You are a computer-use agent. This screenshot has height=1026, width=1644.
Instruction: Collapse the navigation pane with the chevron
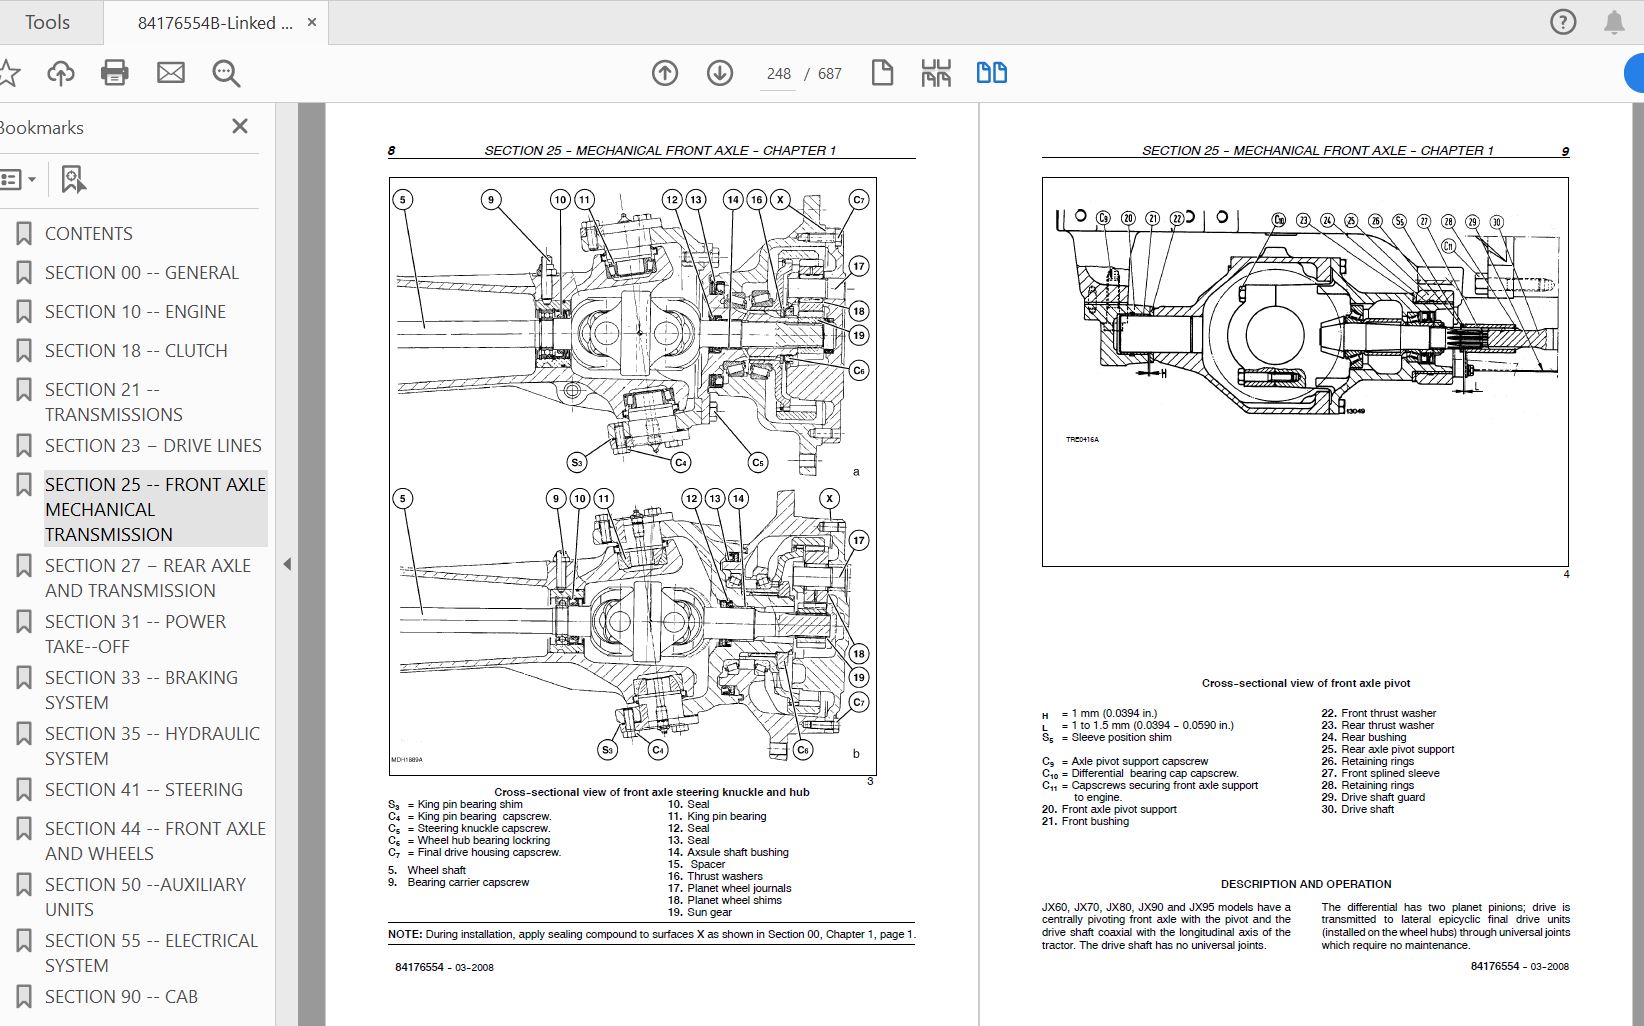pos(287,565)
